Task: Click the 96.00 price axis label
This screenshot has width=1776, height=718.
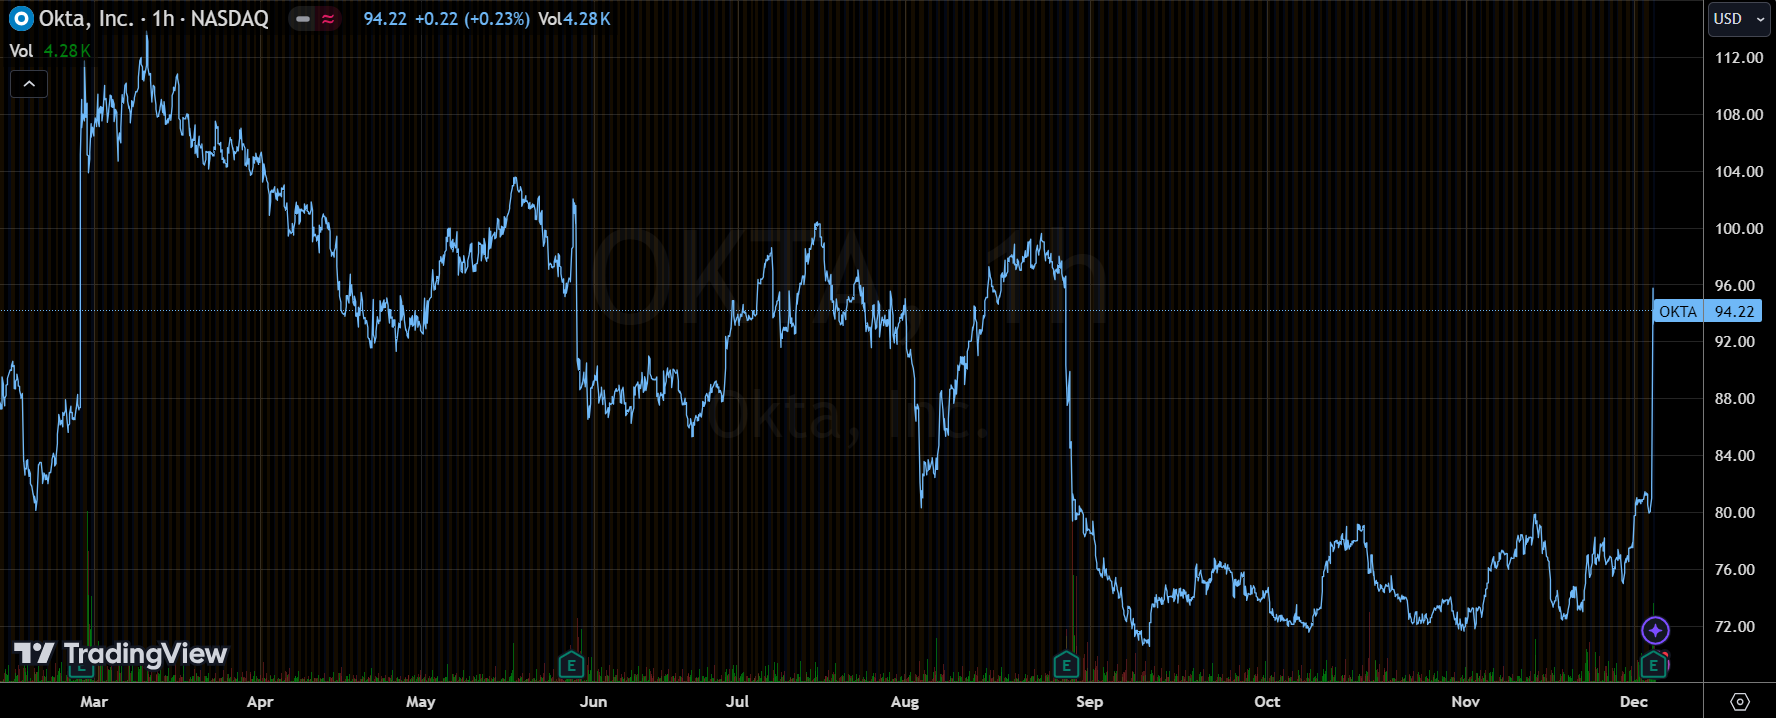Action: pos(1734,286)
